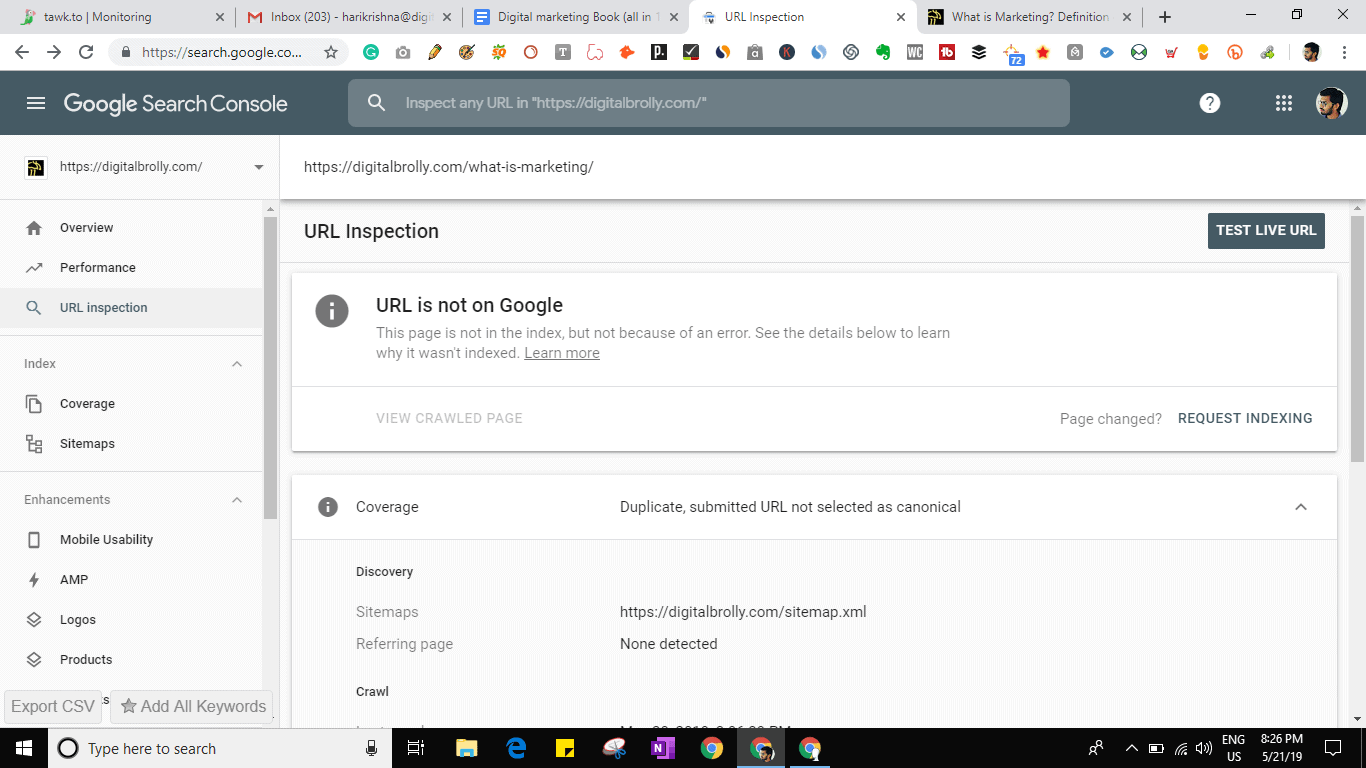The height and width of the screenshot is (768, 1366).
Task: Select URL inspection in the sidebar
Action: (131, 308)
